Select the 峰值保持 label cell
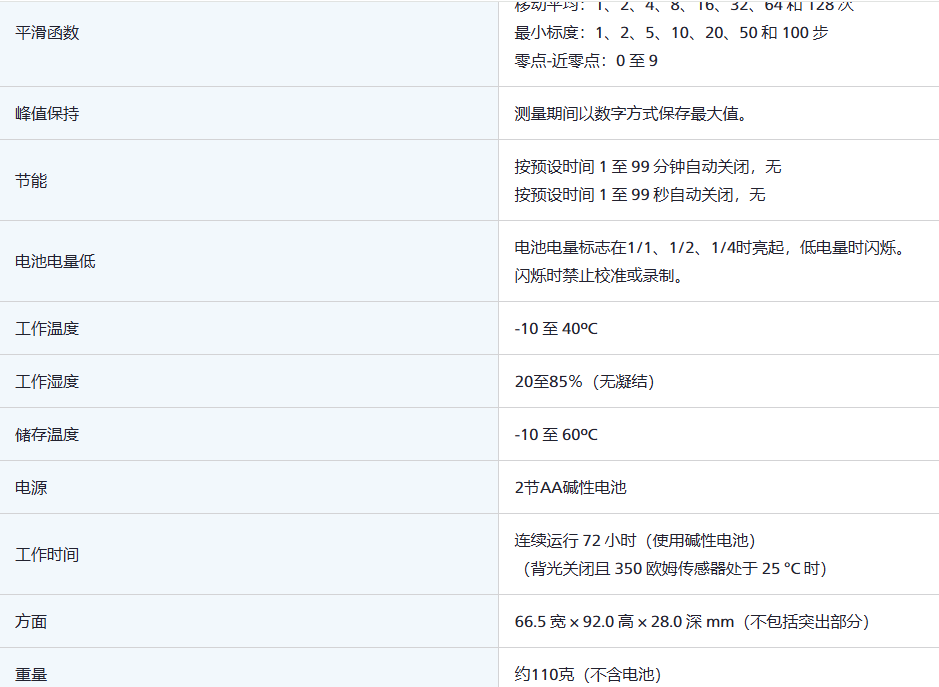 [47, 114]
